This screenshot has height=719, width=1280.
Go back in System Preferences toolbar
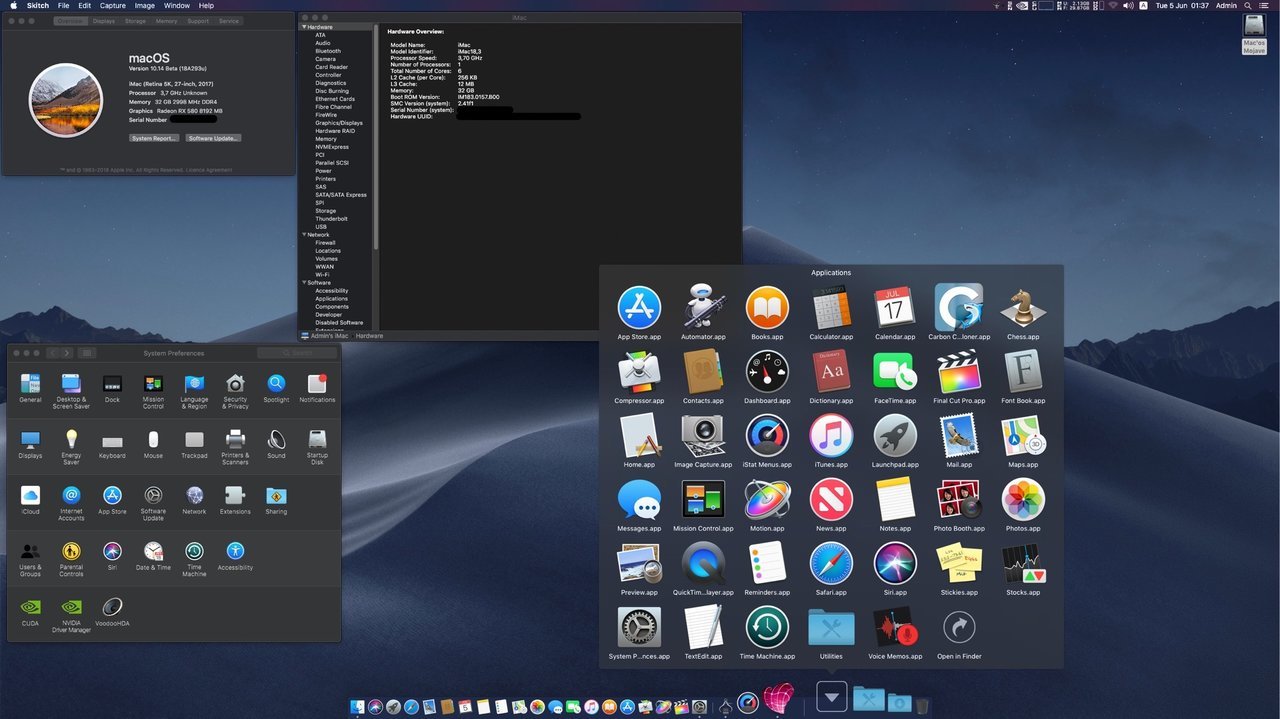(53, 353)
